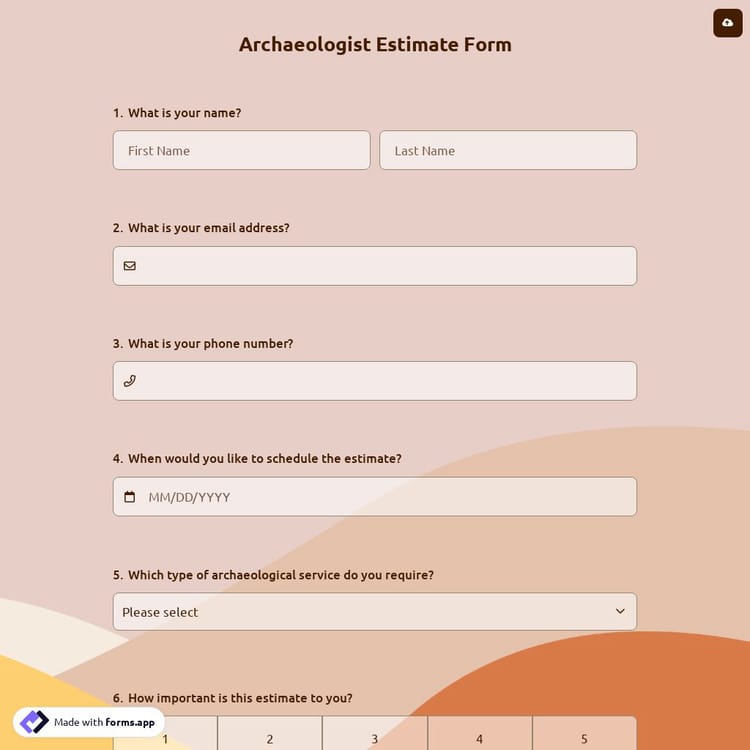Viewport: 750px width, 750px height.
Task: Click the 'What is your name?' question label
Action: 184,113
